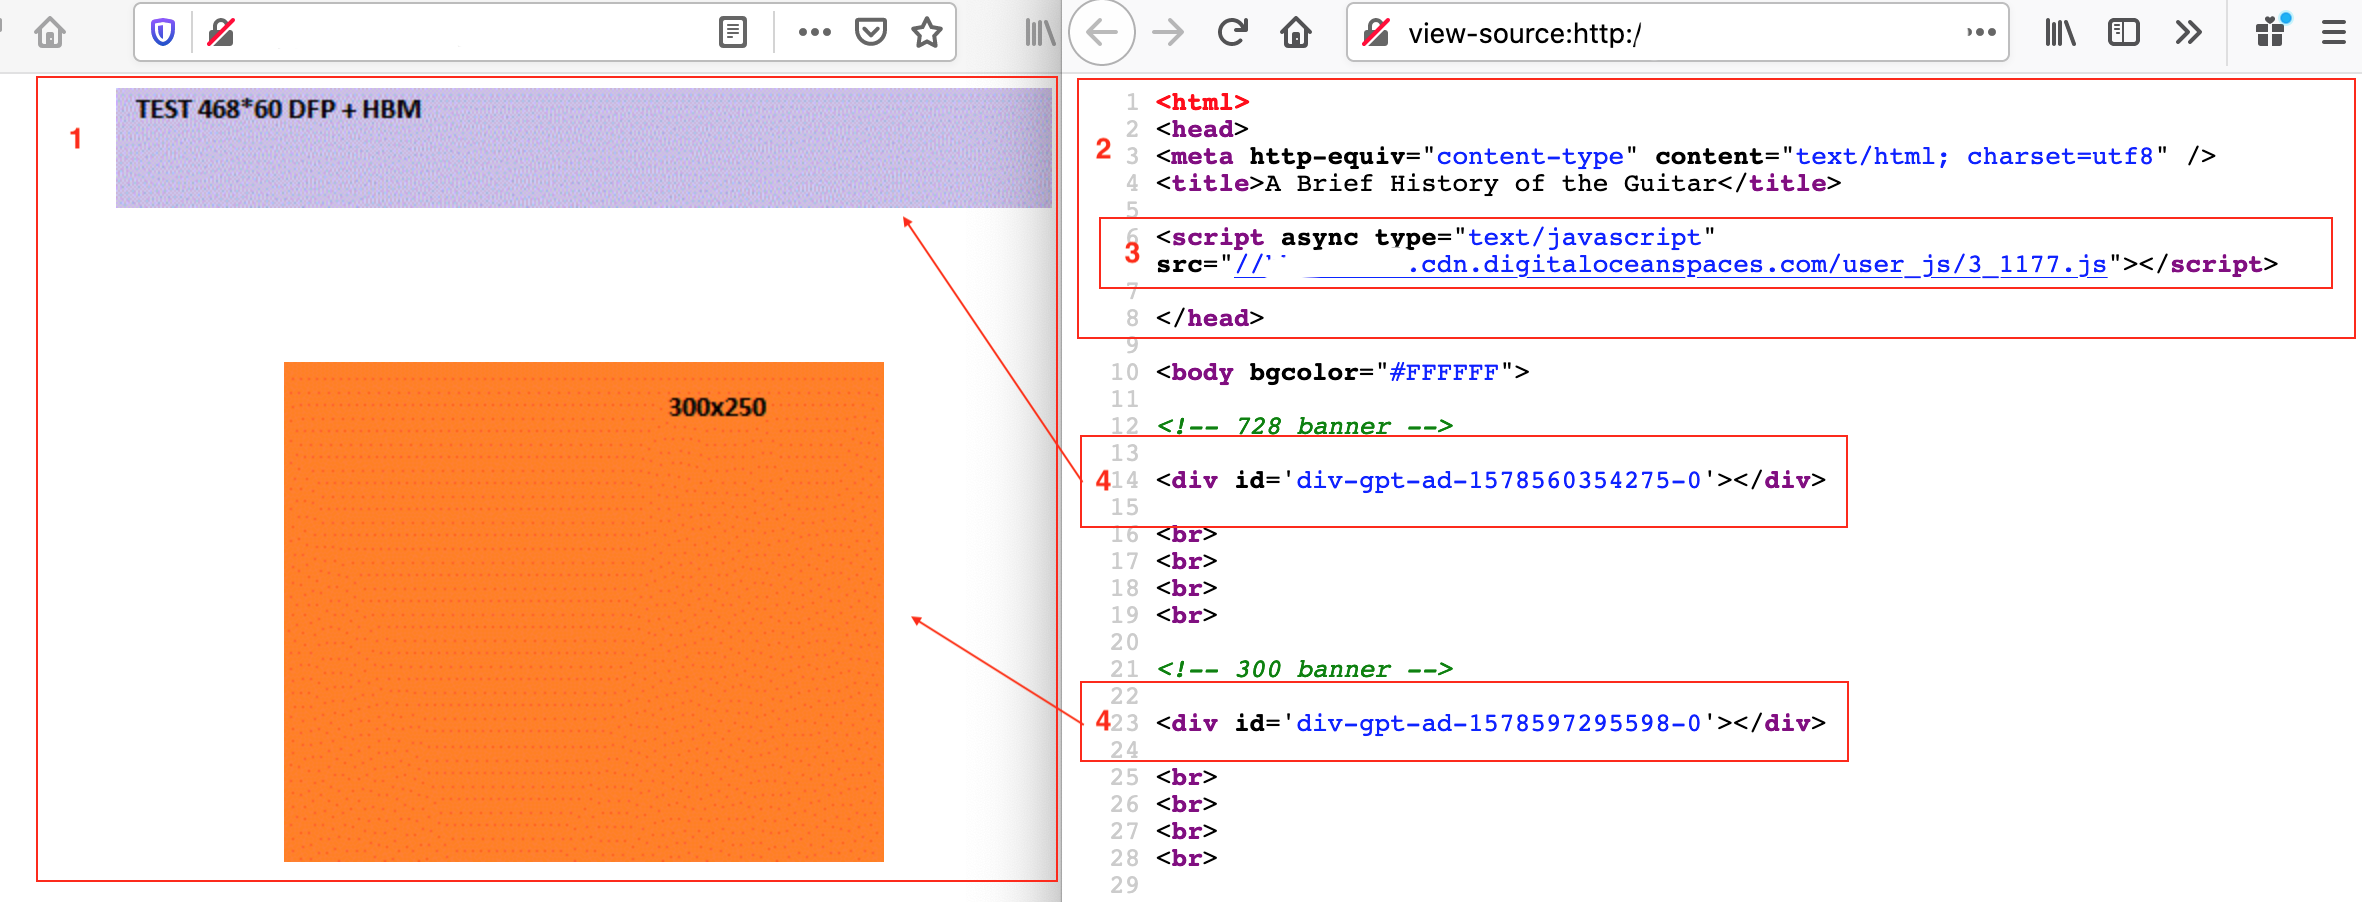Show insecure connection info for view-source page

[1376, 33]
